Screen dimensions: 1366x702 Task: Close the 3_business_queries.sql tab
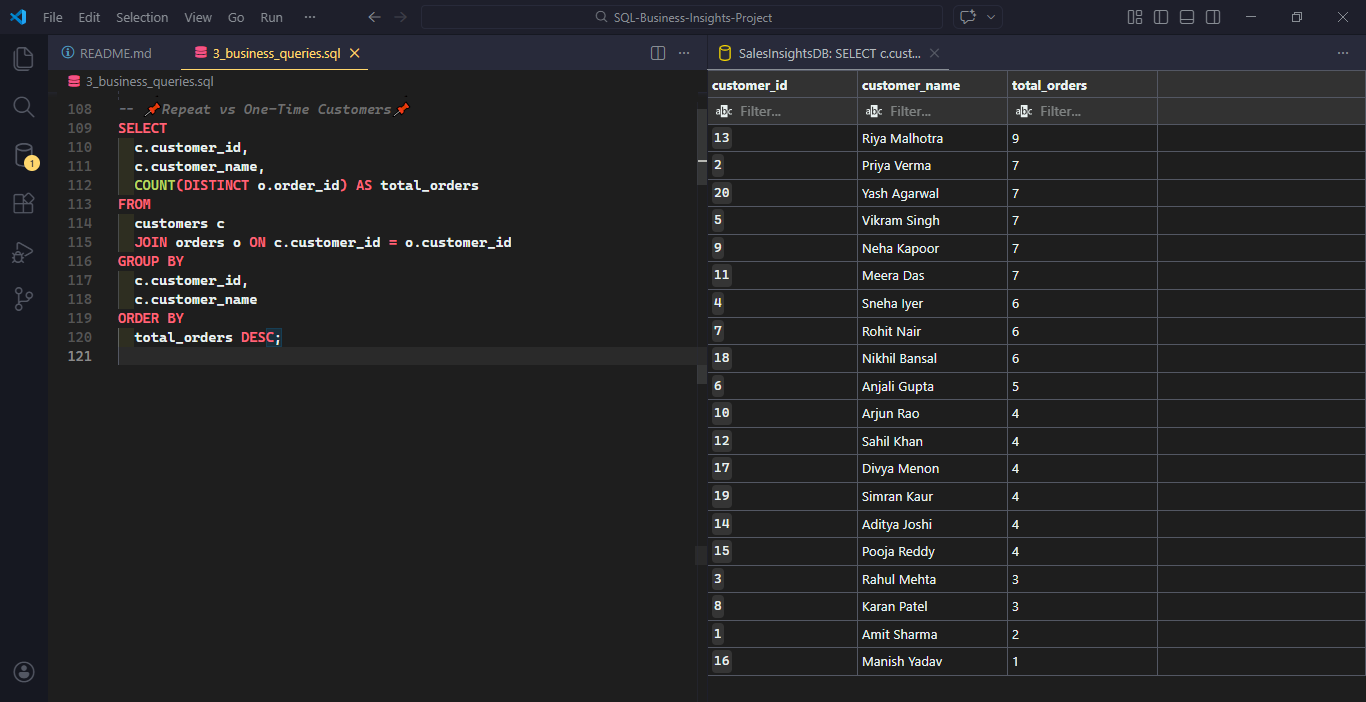354,53
